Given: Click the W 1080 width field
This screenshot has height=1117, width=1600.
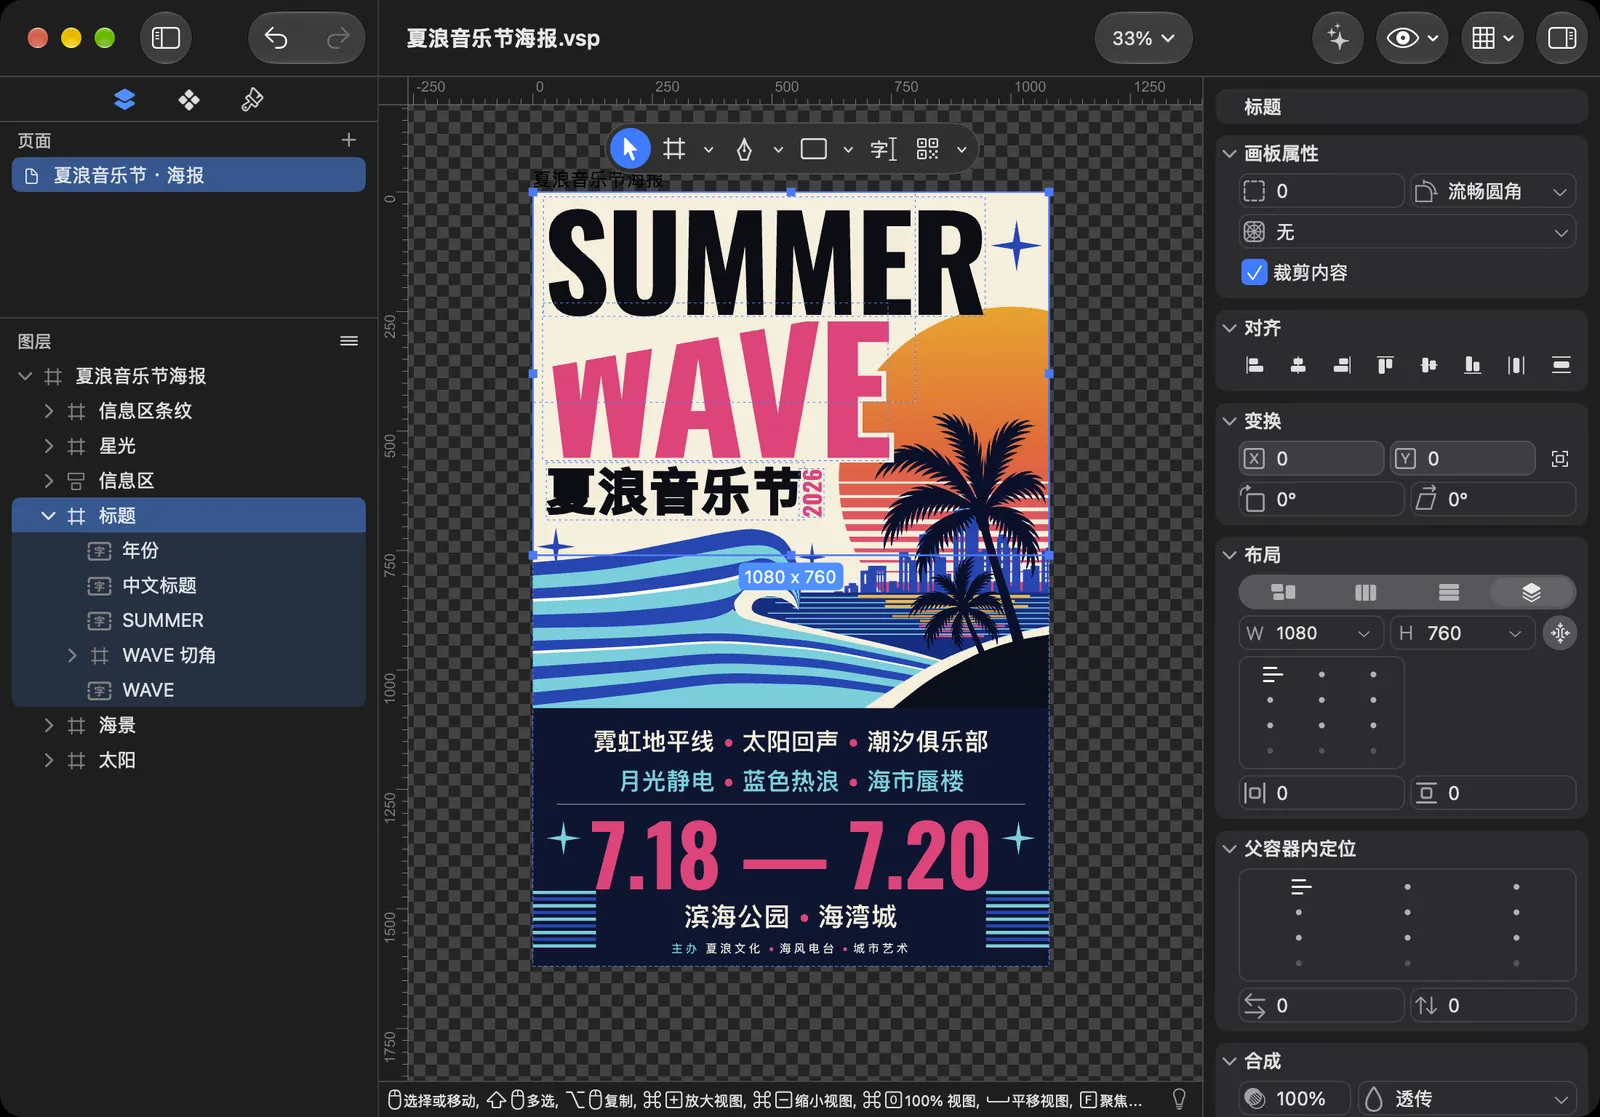Looking at the screenshot, I should pos(1311,633).
